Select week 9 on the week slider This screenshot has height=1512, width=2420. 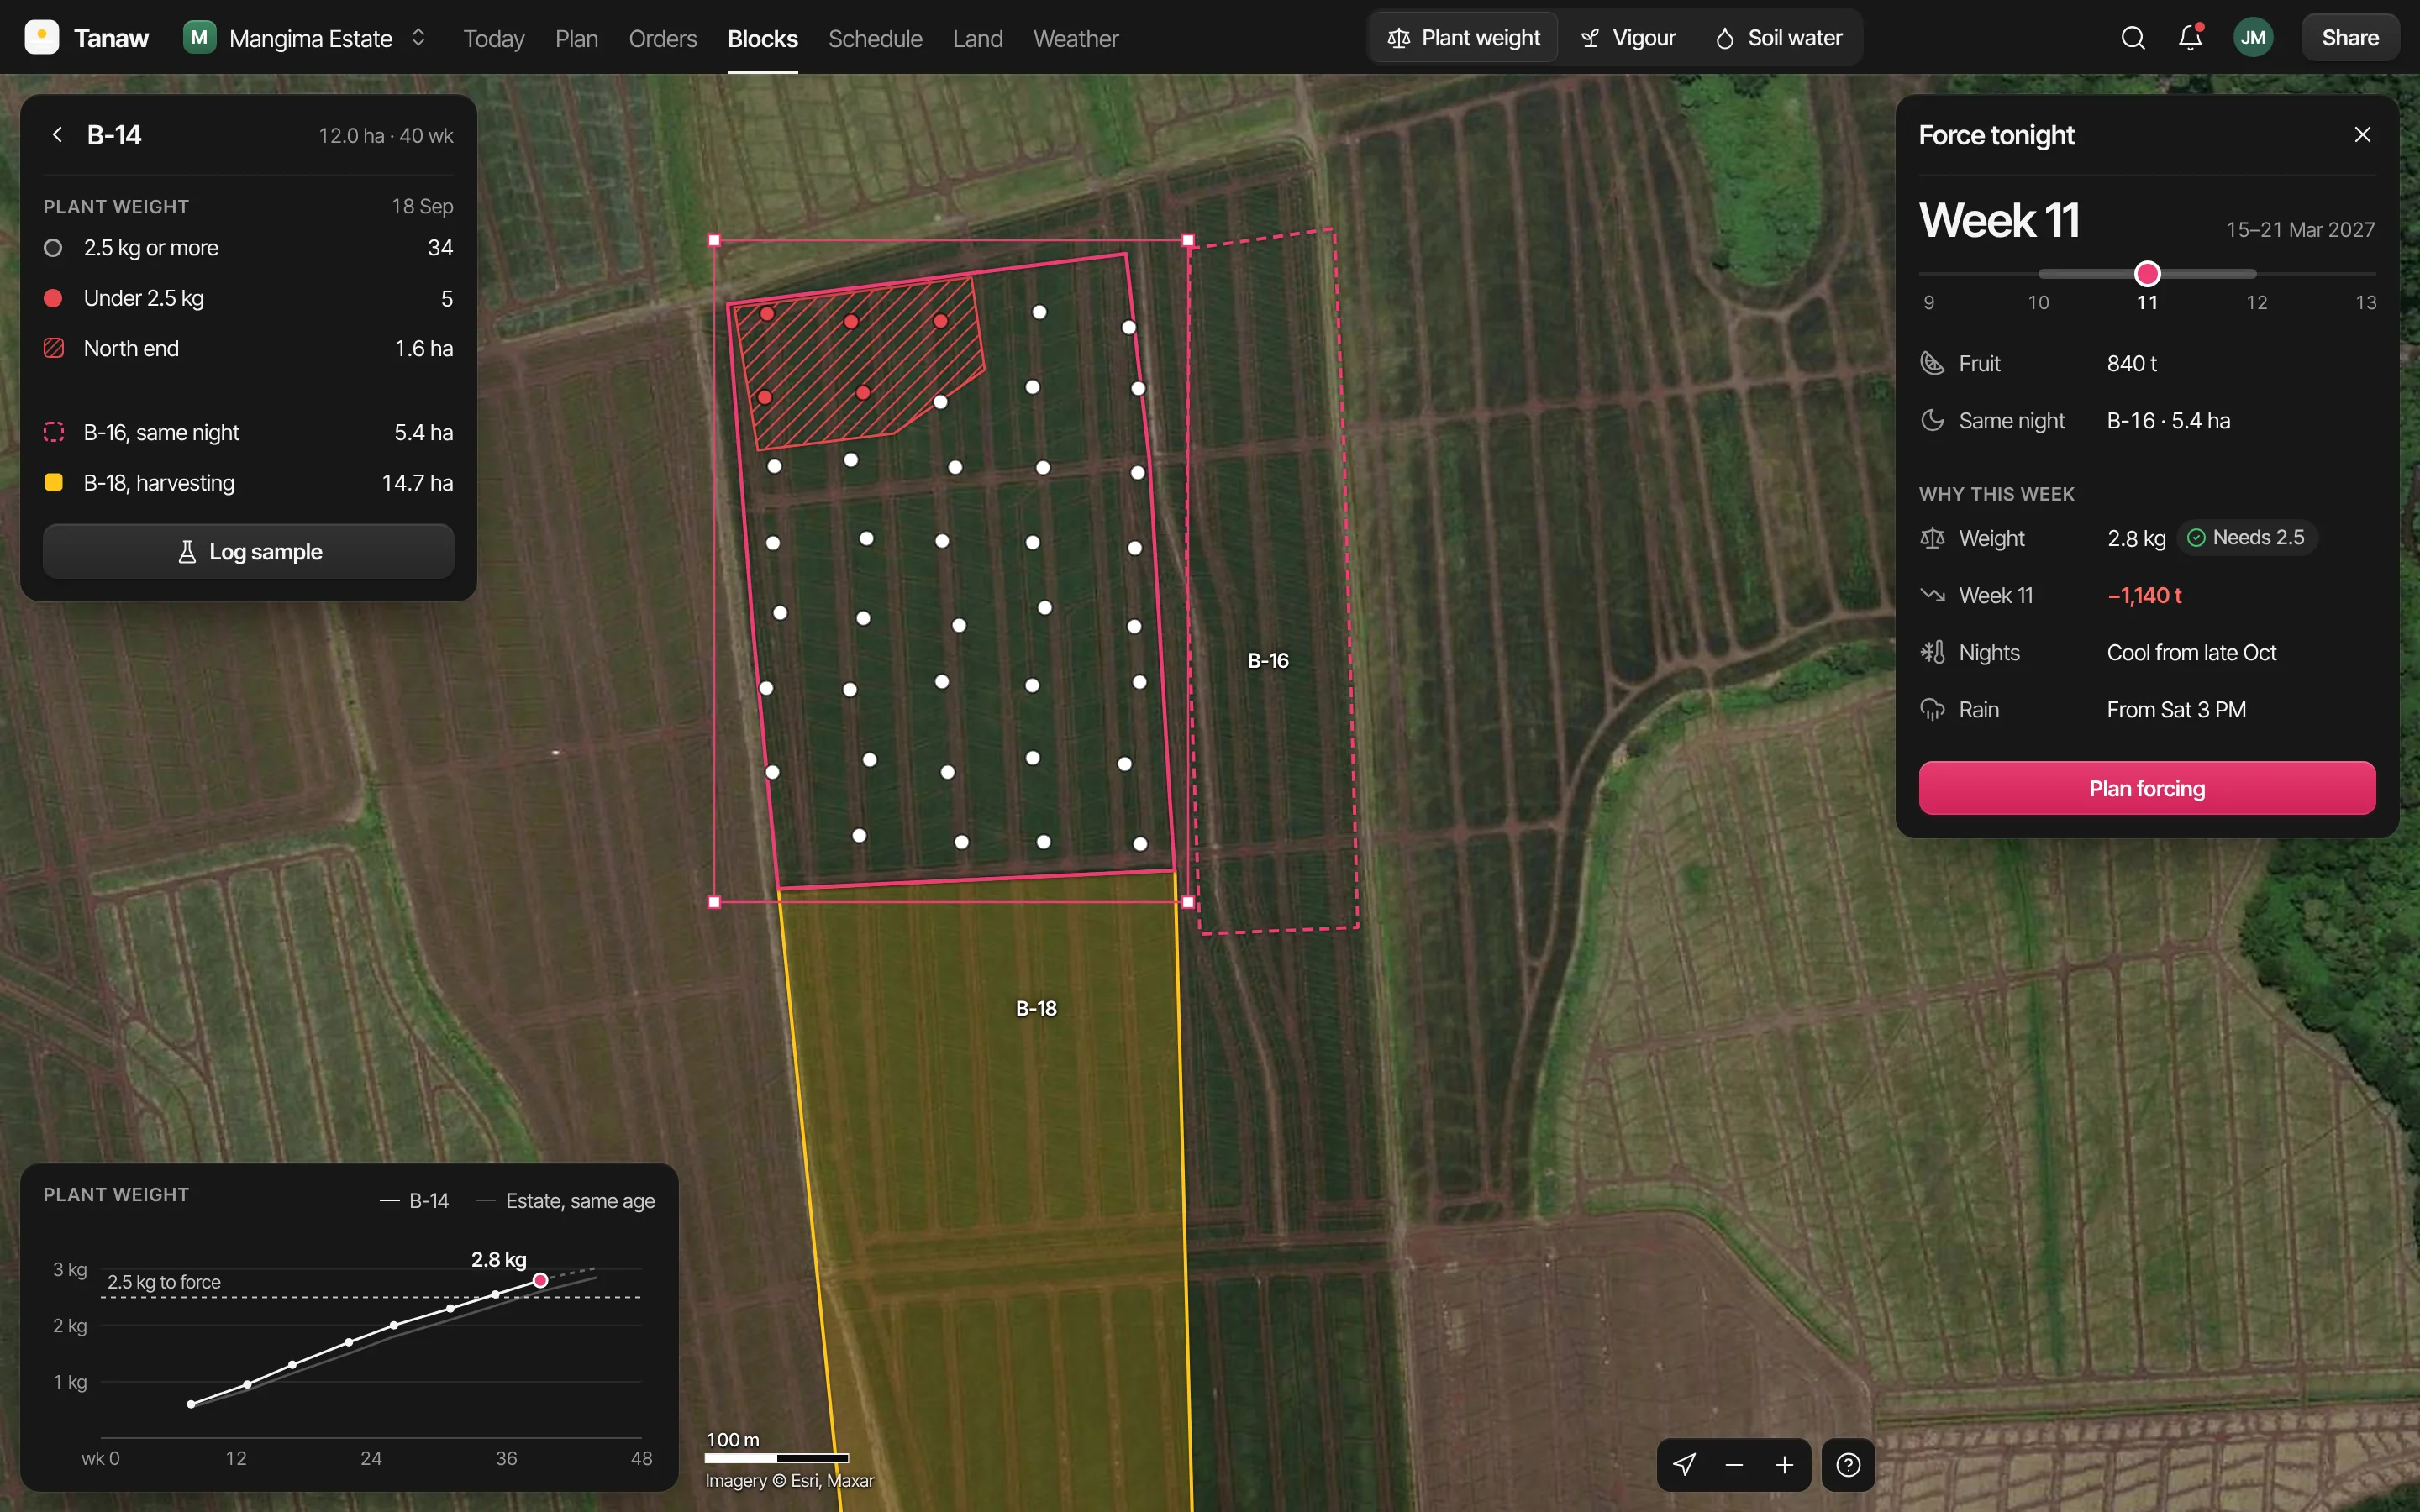pyautogui.click(x=1929, y=302)
